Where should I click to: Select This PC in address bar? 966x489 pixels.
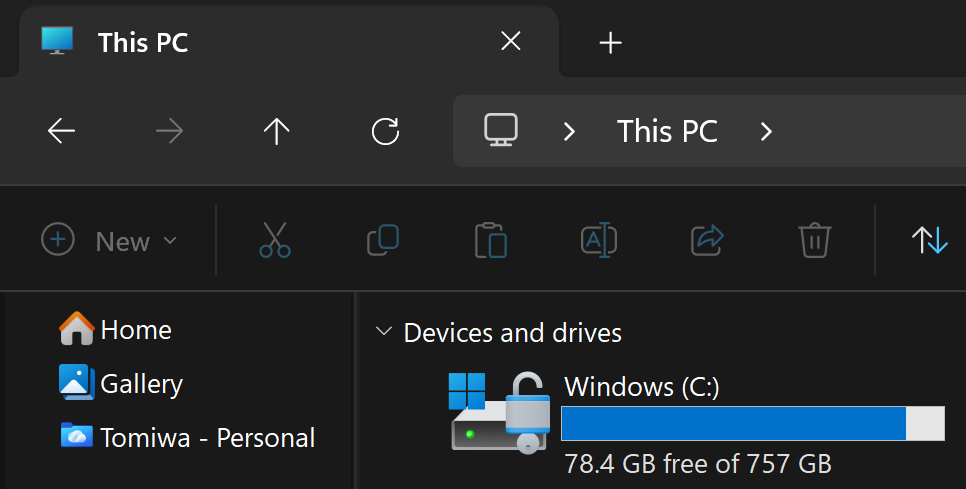click(667, 131)
